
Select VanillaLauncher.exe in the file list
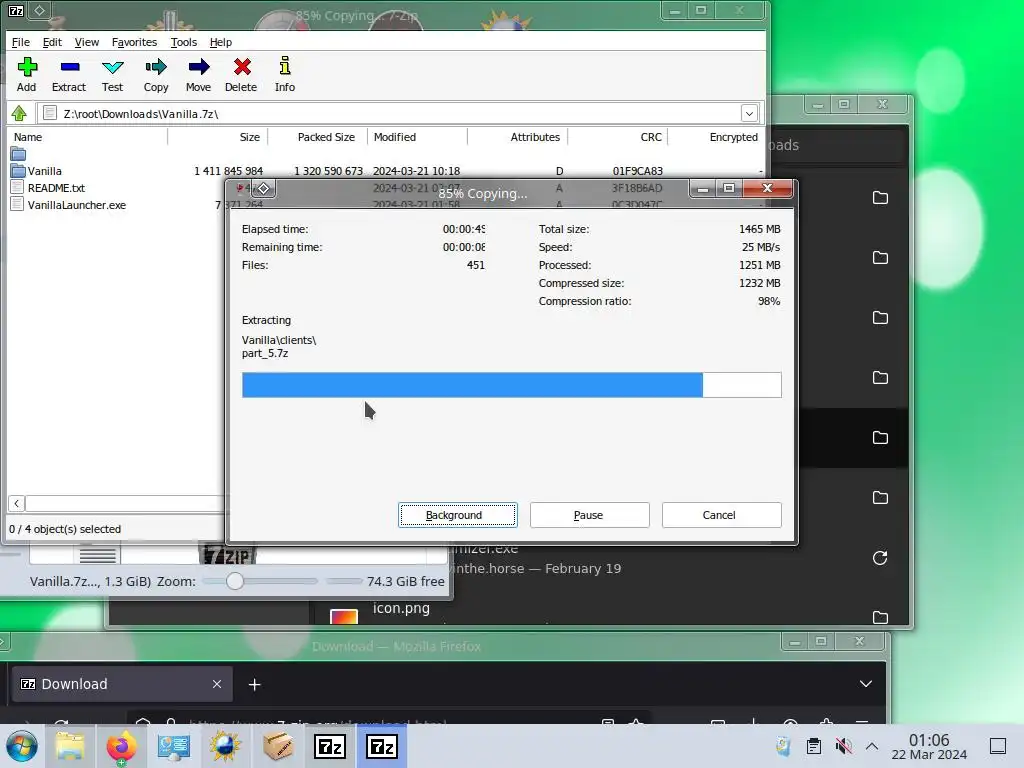76,205
